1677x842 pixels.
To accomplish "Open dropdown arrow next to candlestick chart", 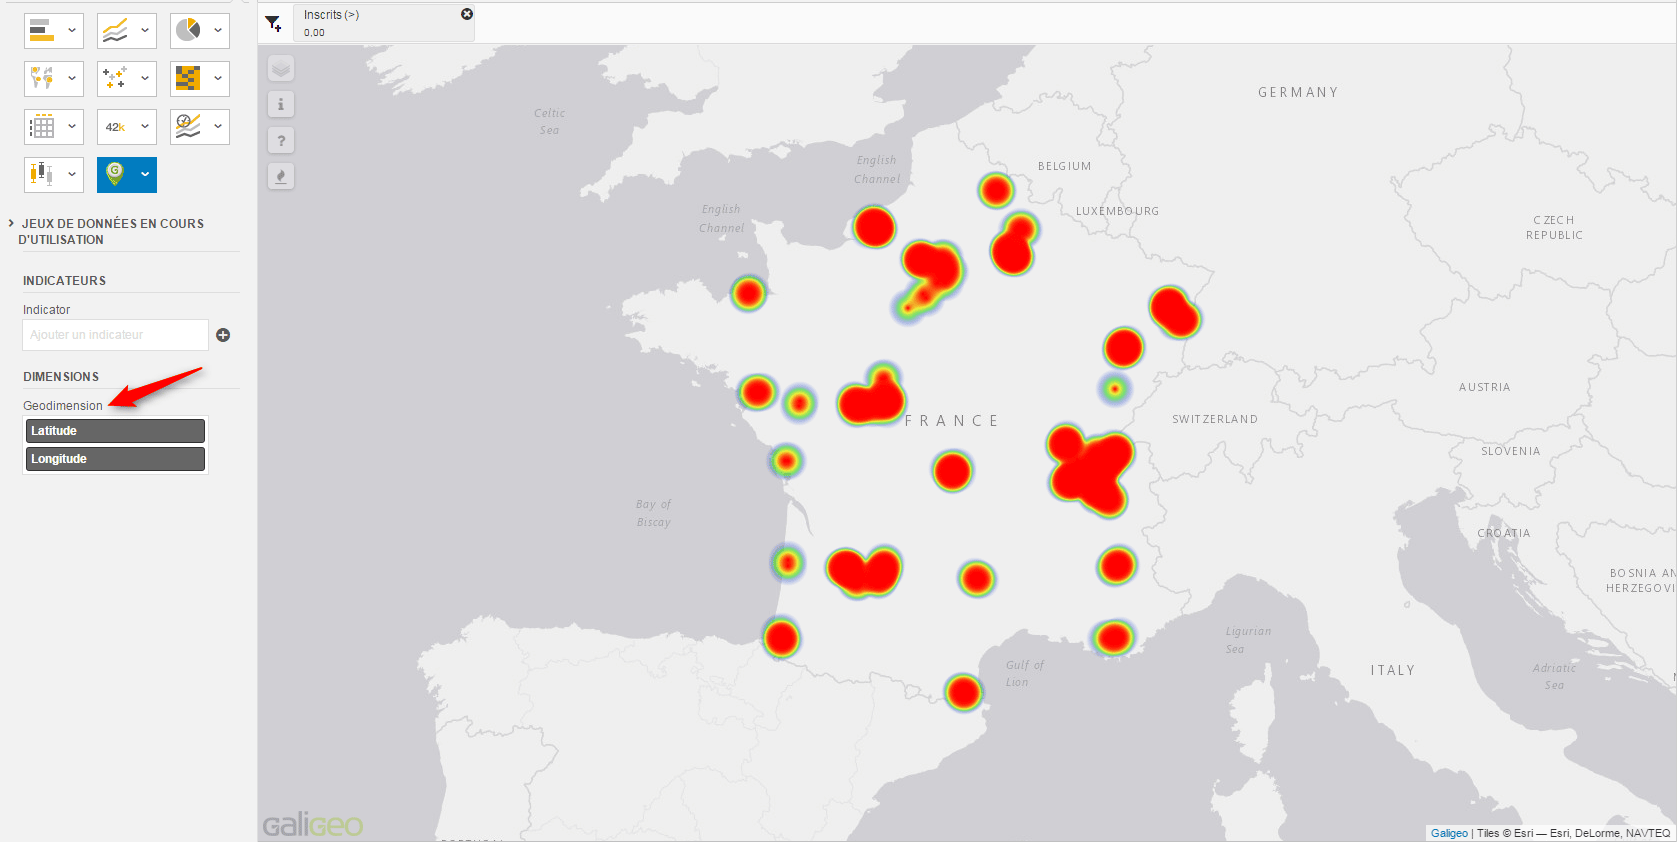I will pos(72,175).
